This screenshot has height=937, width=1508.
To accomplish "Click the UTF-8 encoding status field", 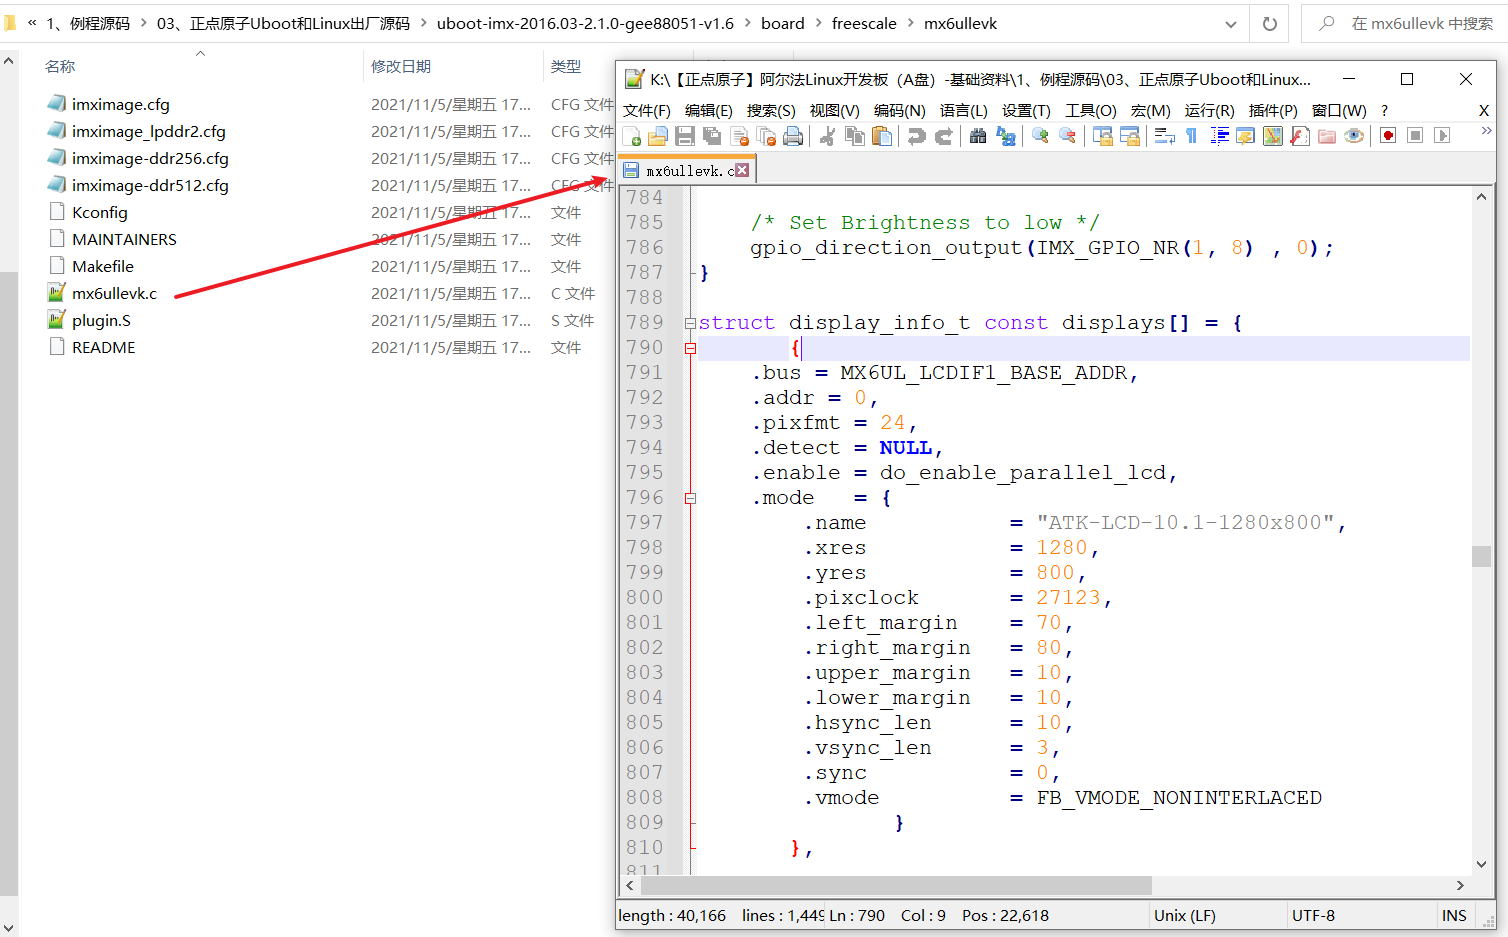I will click(x=1360, y=915).
